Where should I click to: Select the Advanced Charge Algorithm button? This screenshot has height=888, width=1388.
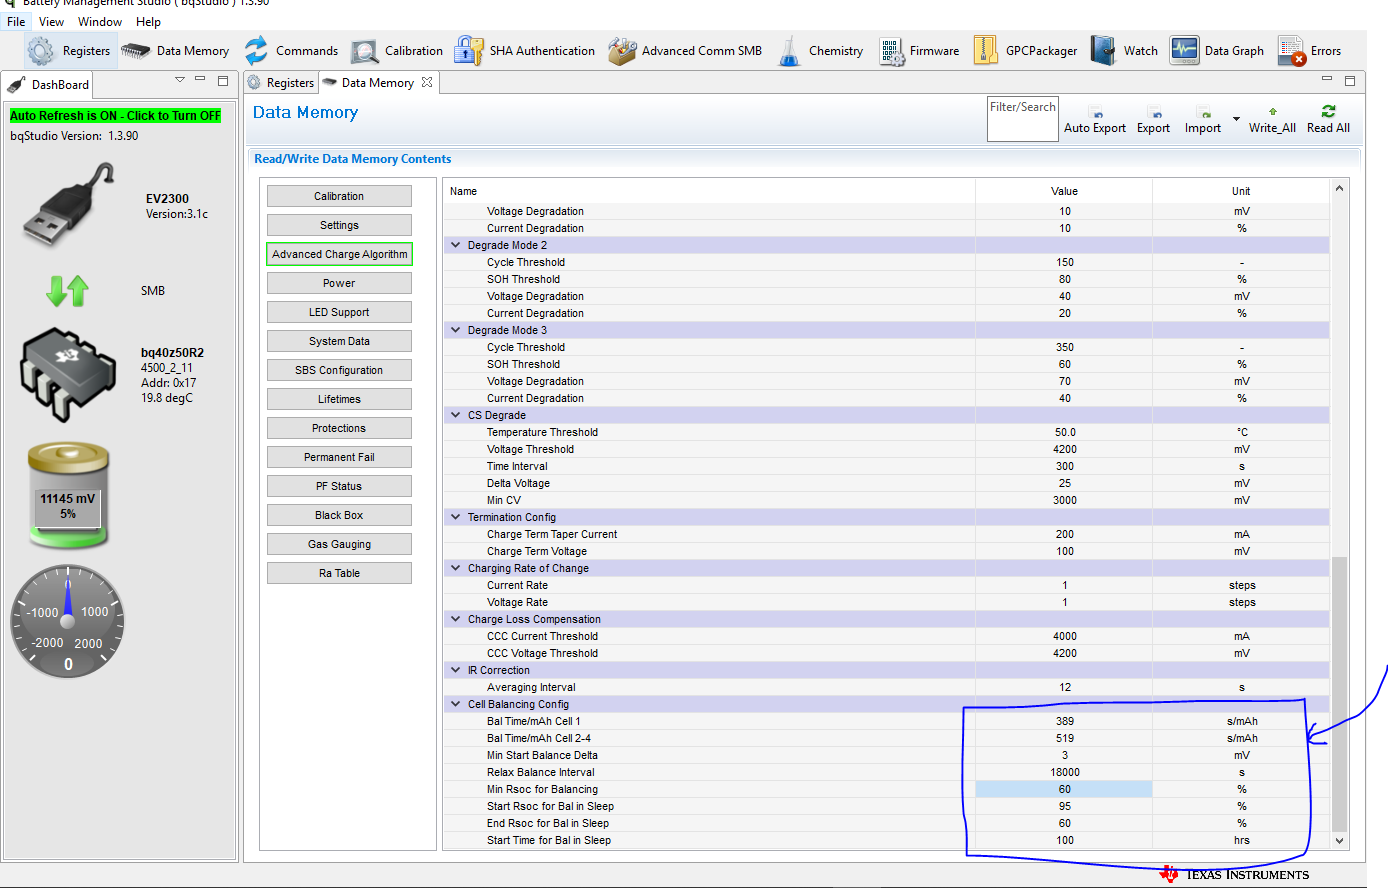(x=339, y=255)
